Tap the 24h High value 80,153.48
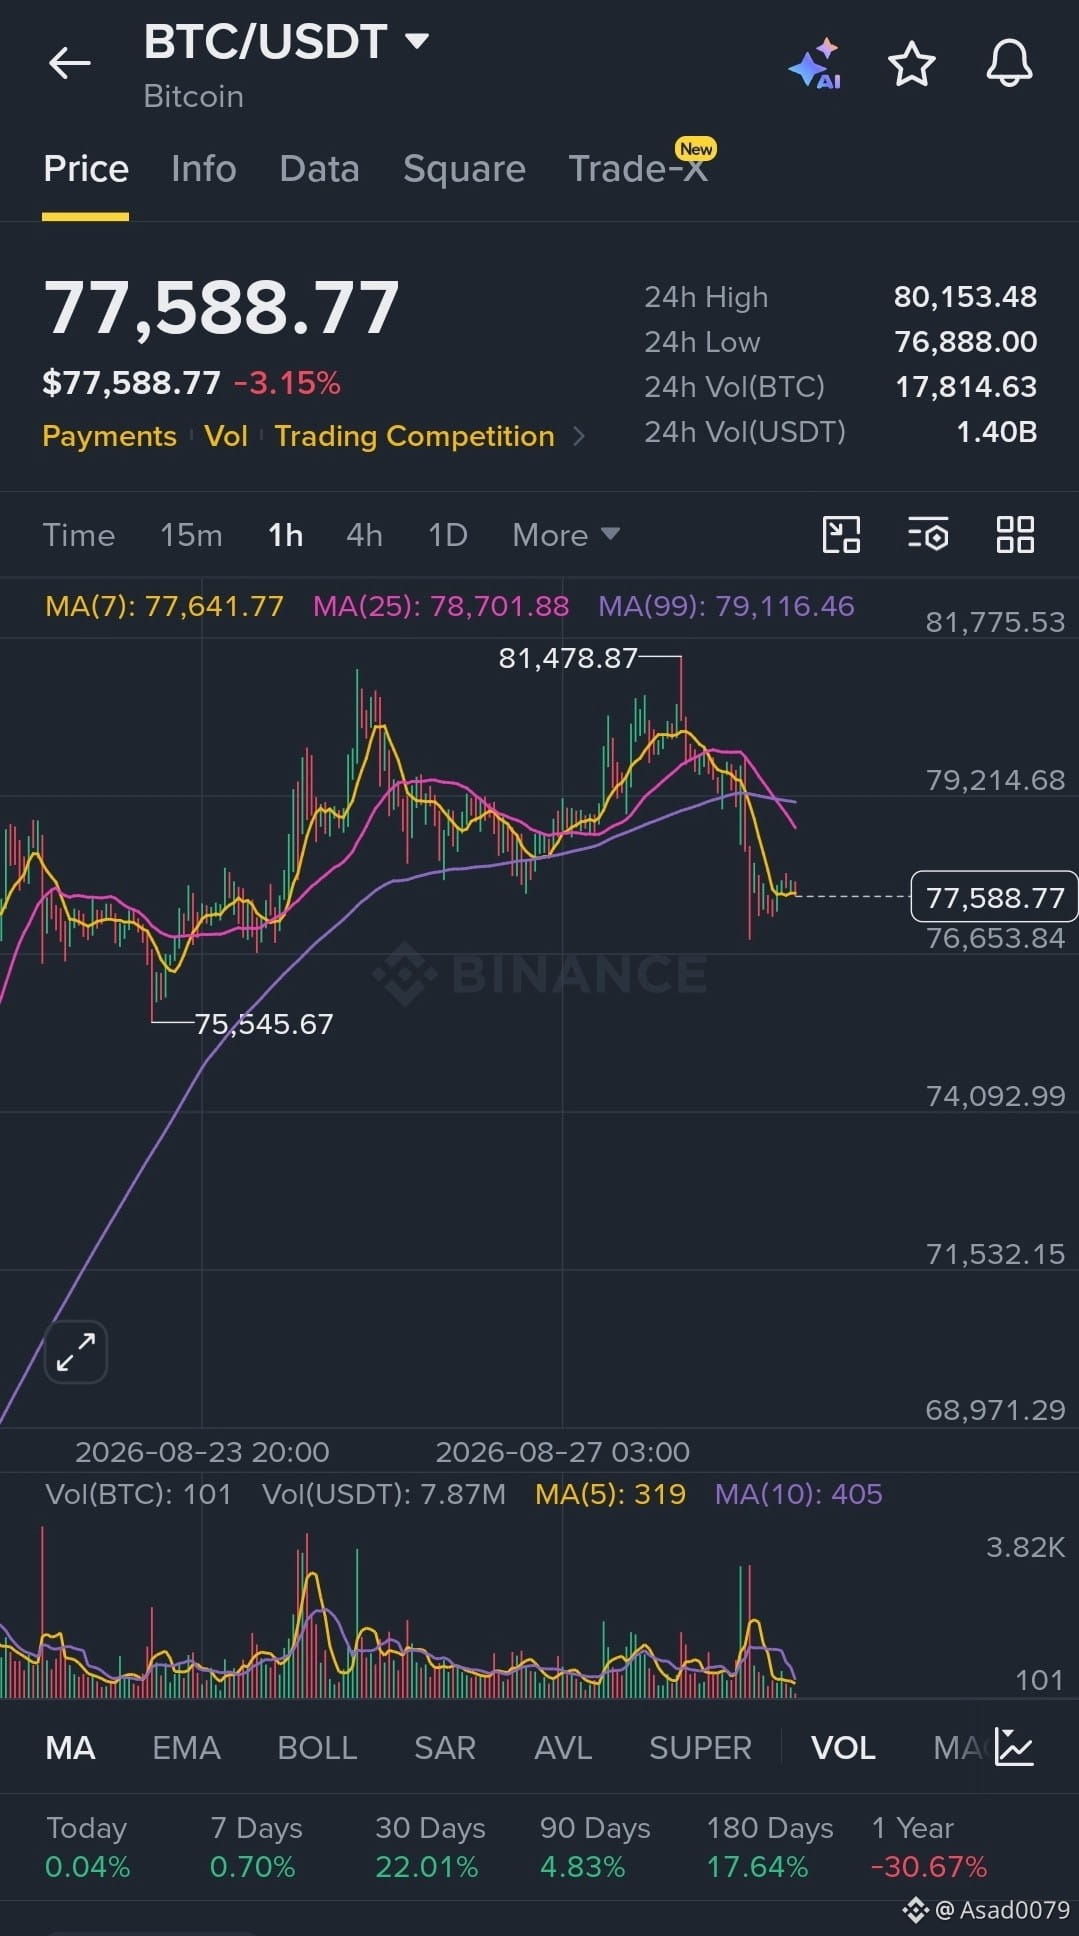Viewport: 1079px width, 1936px height. (965, 297)
